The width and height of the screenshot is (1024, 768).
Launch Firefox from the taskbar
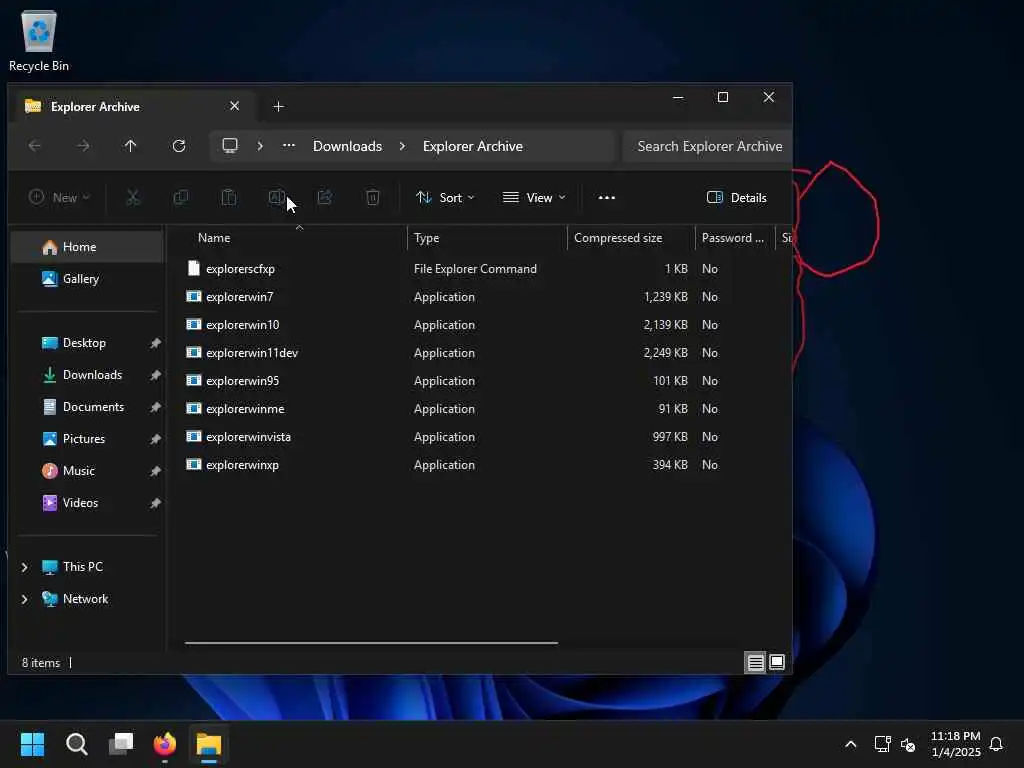pos(165,744)
